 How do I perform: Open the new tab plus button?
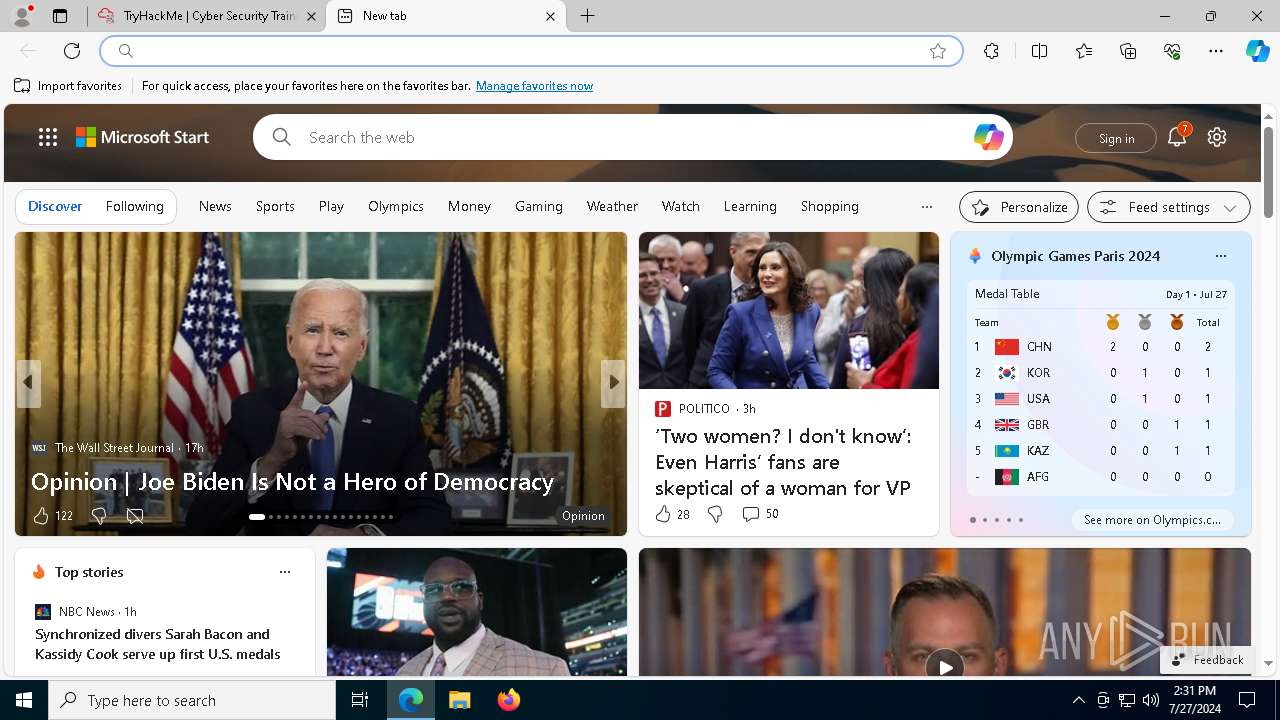(588, 16)
